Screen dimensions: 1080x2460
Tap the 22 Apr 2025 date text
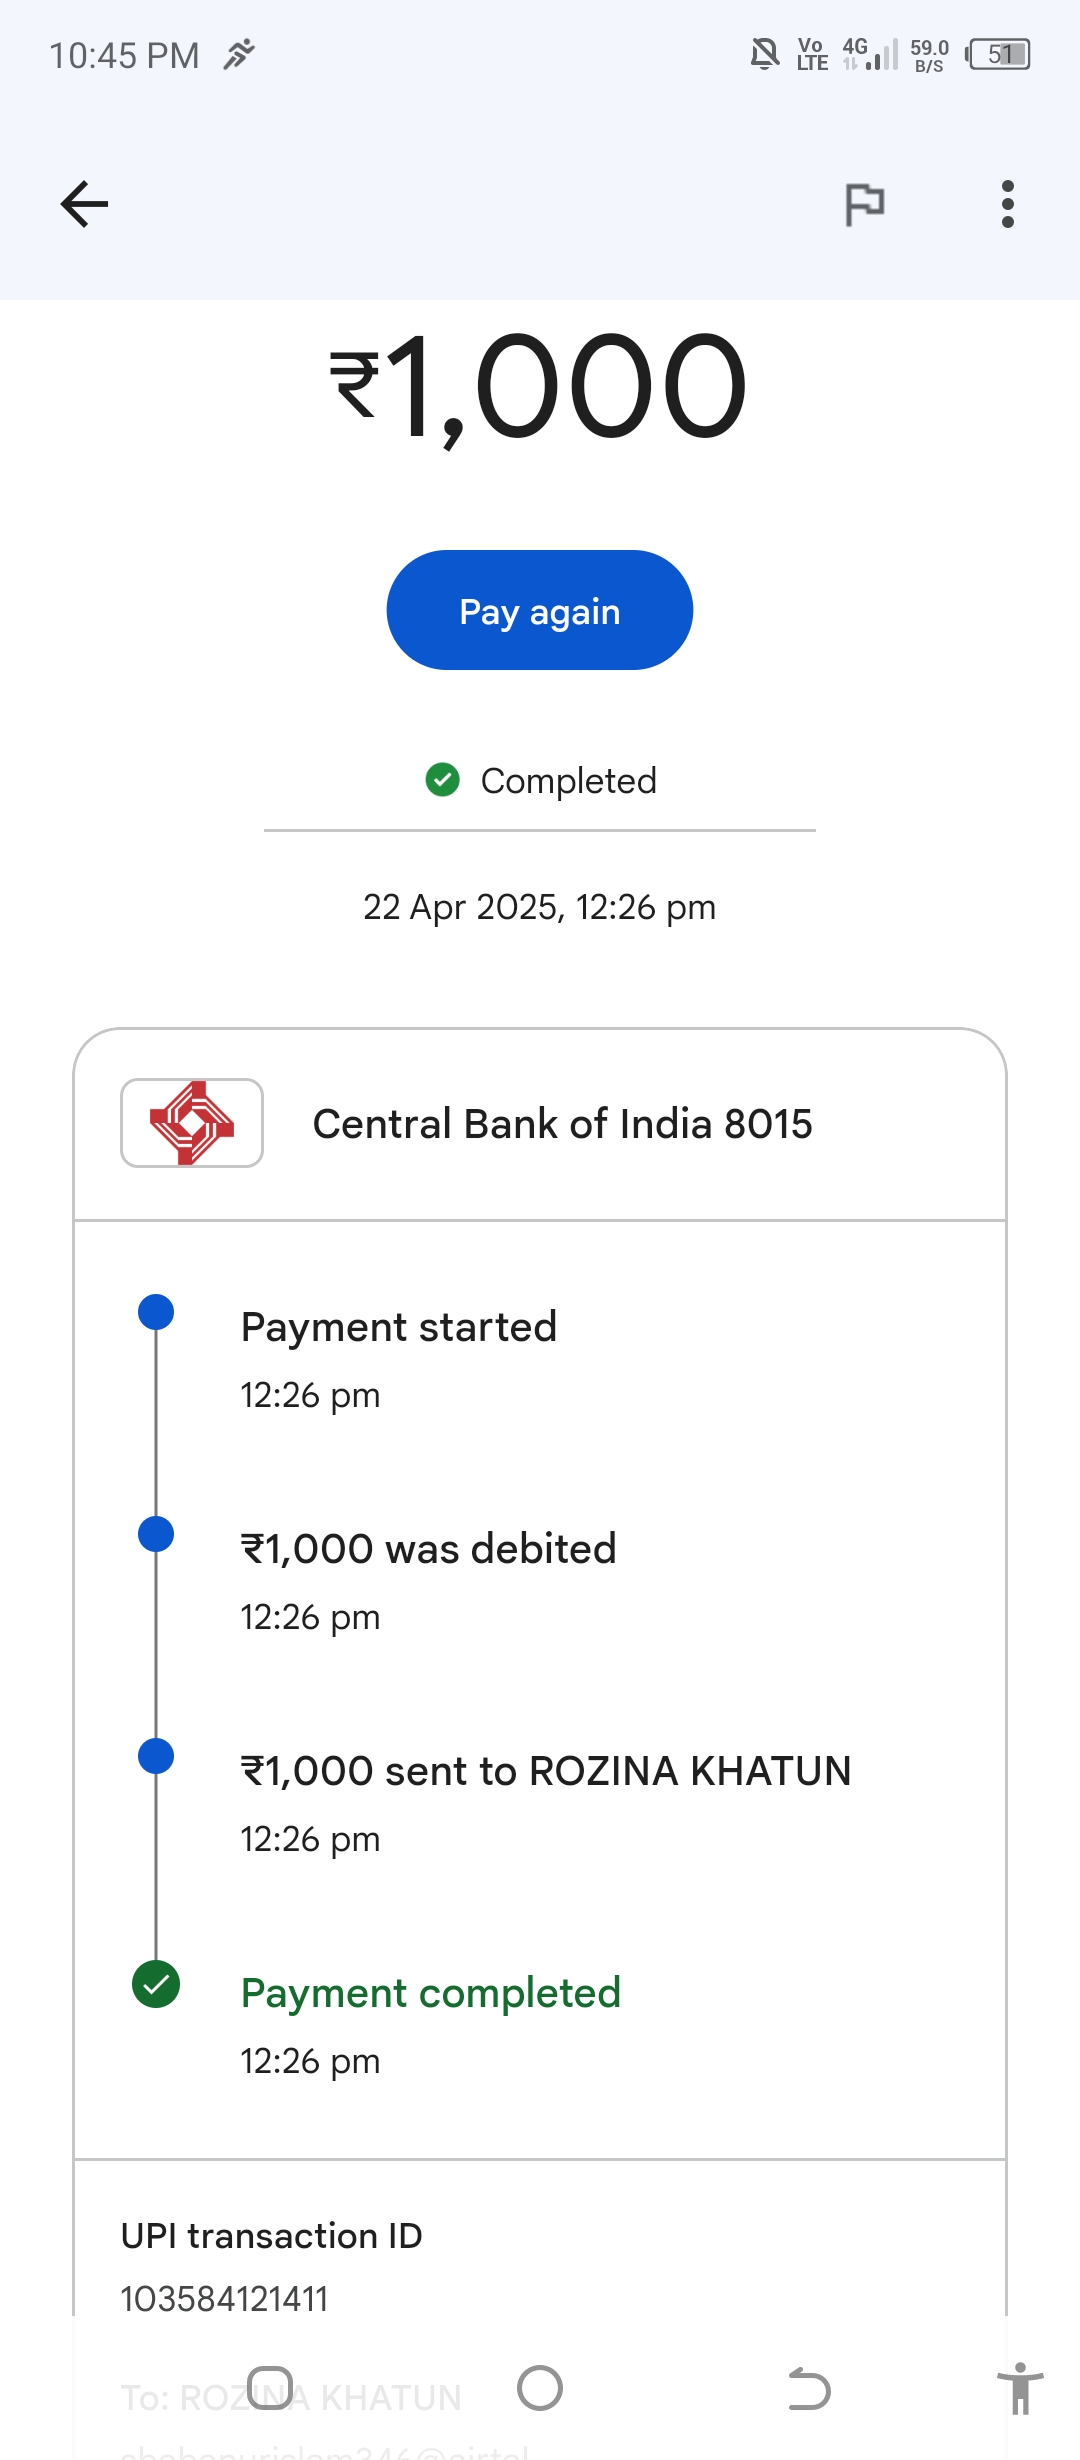[539, 907]
